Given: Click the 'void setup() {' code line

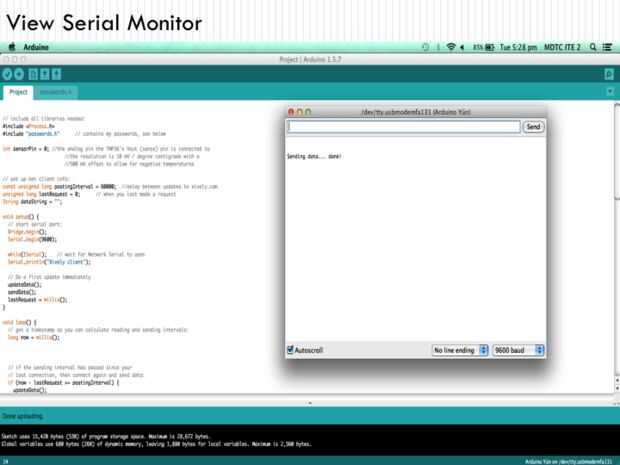Looking at the screenshot, I should 21,217.
